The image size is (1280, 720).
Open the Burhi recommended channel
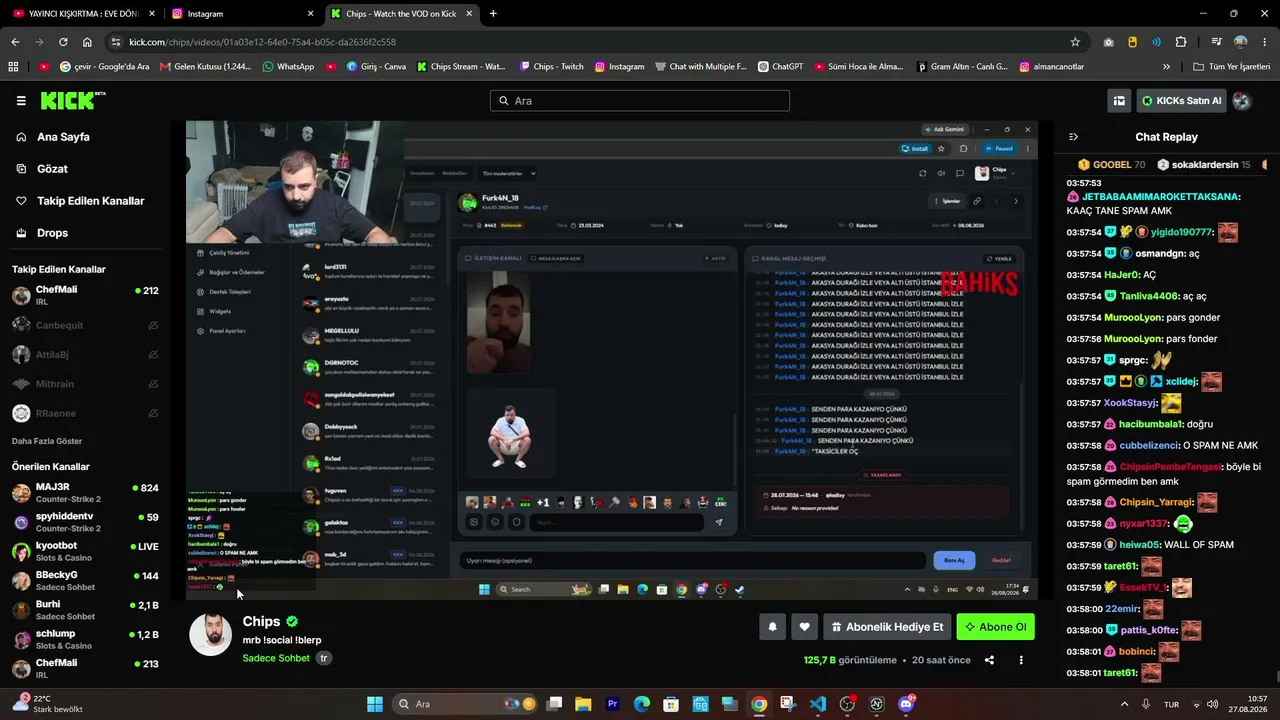pyautogui.click(x=85, y=610)
